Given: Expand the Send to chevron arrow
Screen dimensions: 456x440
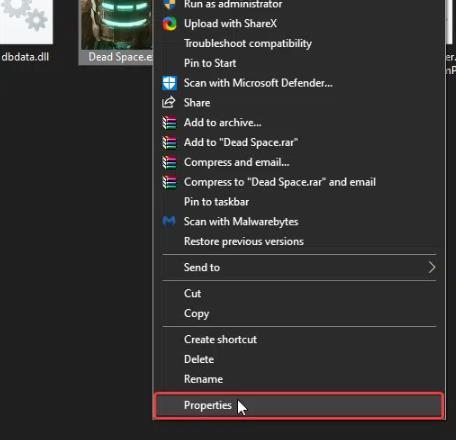Looking at the screenshot, I should pos(432,267).
